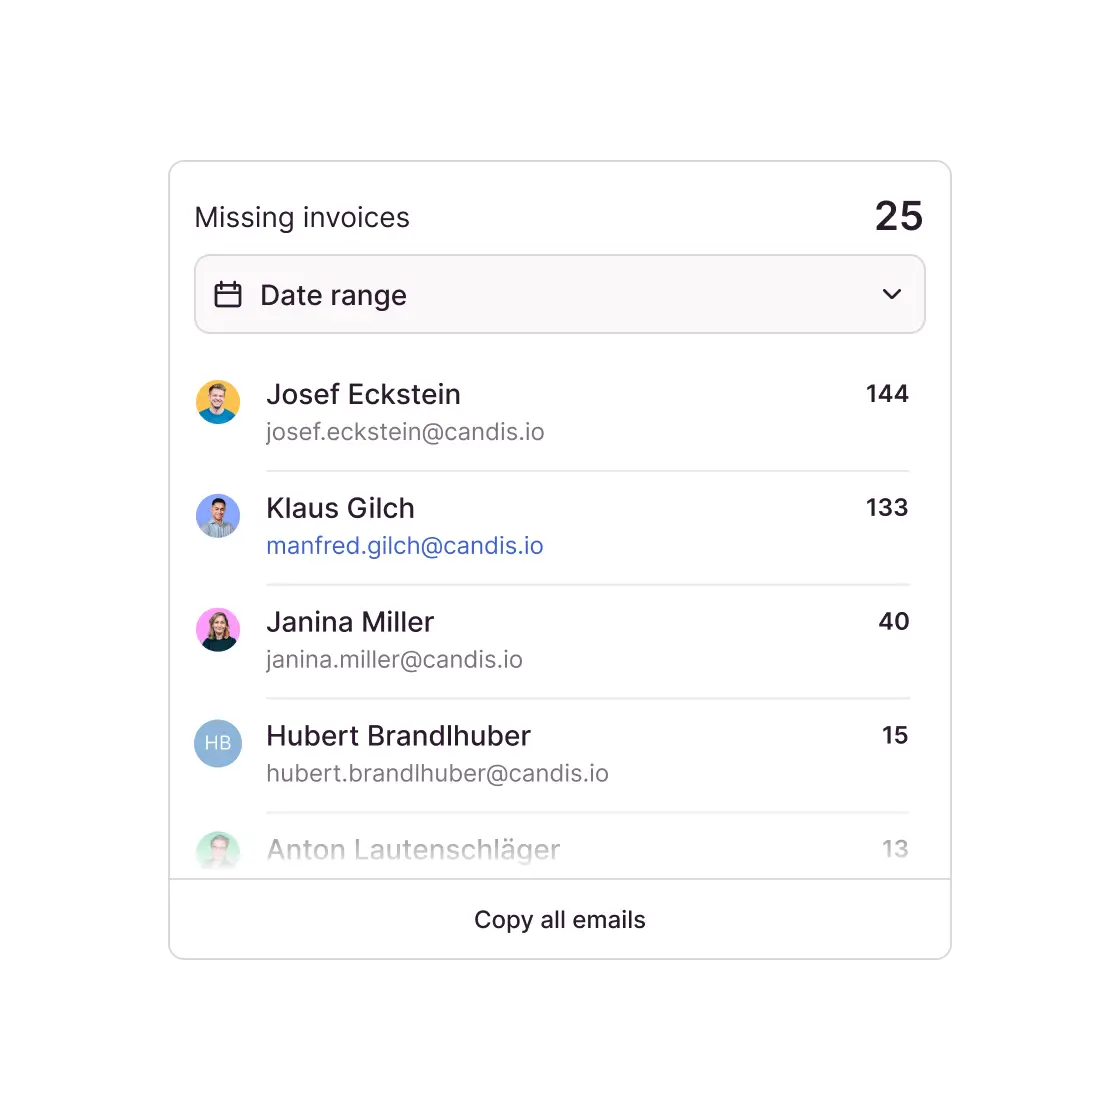Click Janina Miller's avatar photo
Screen dimensions: 1120x1120
point(218,630)
